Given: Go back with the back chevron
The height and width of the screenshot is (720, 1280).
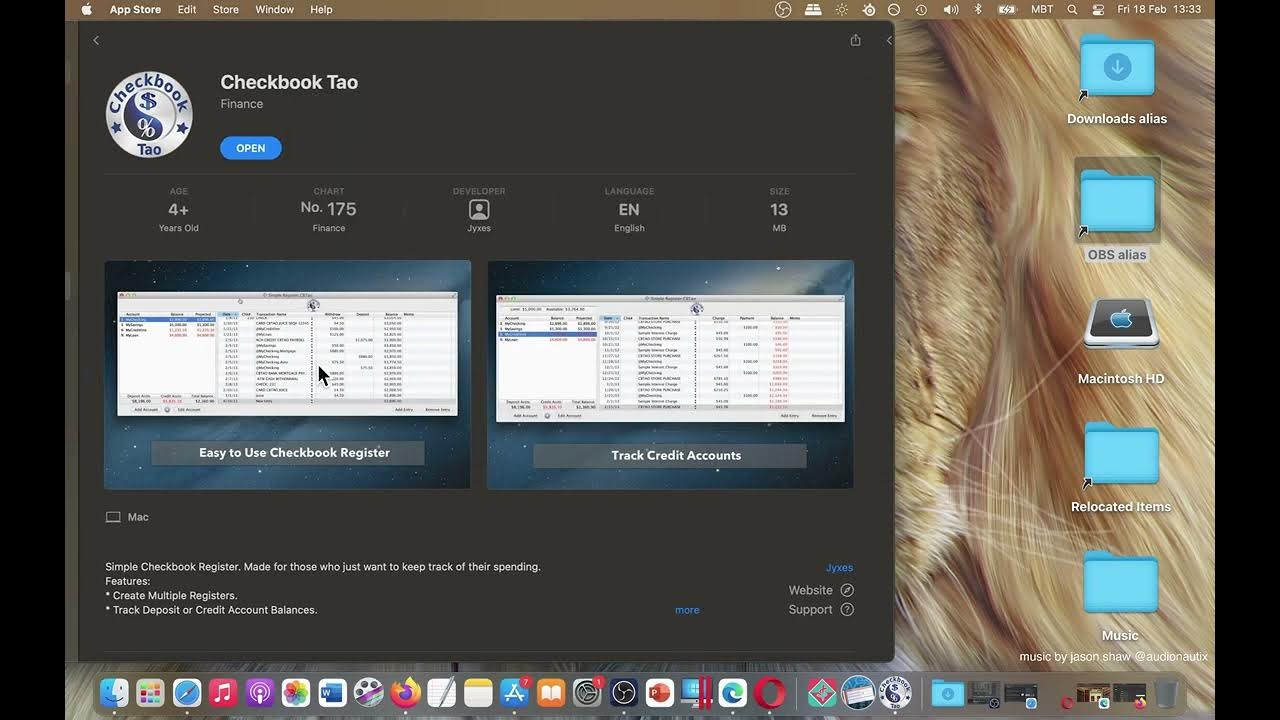Looking at the screenshot, I should point(96,40).
